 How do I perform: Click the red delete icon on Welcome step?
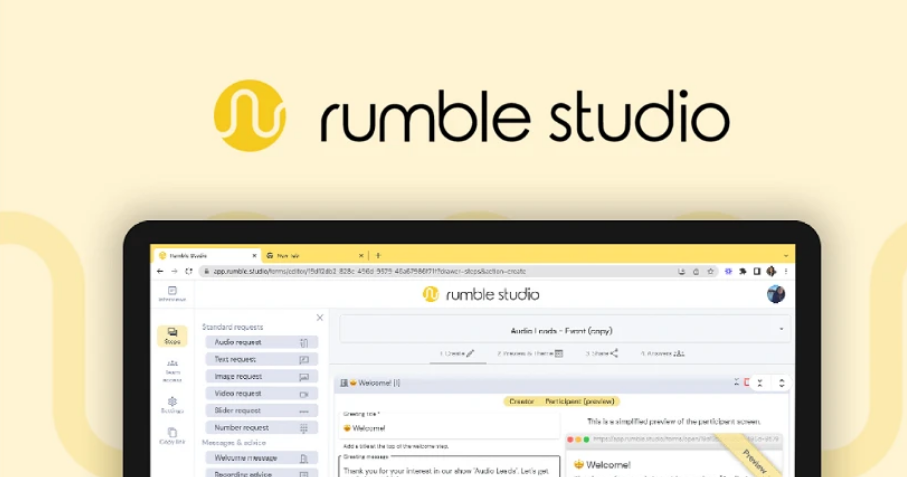[x=747, y=382]
